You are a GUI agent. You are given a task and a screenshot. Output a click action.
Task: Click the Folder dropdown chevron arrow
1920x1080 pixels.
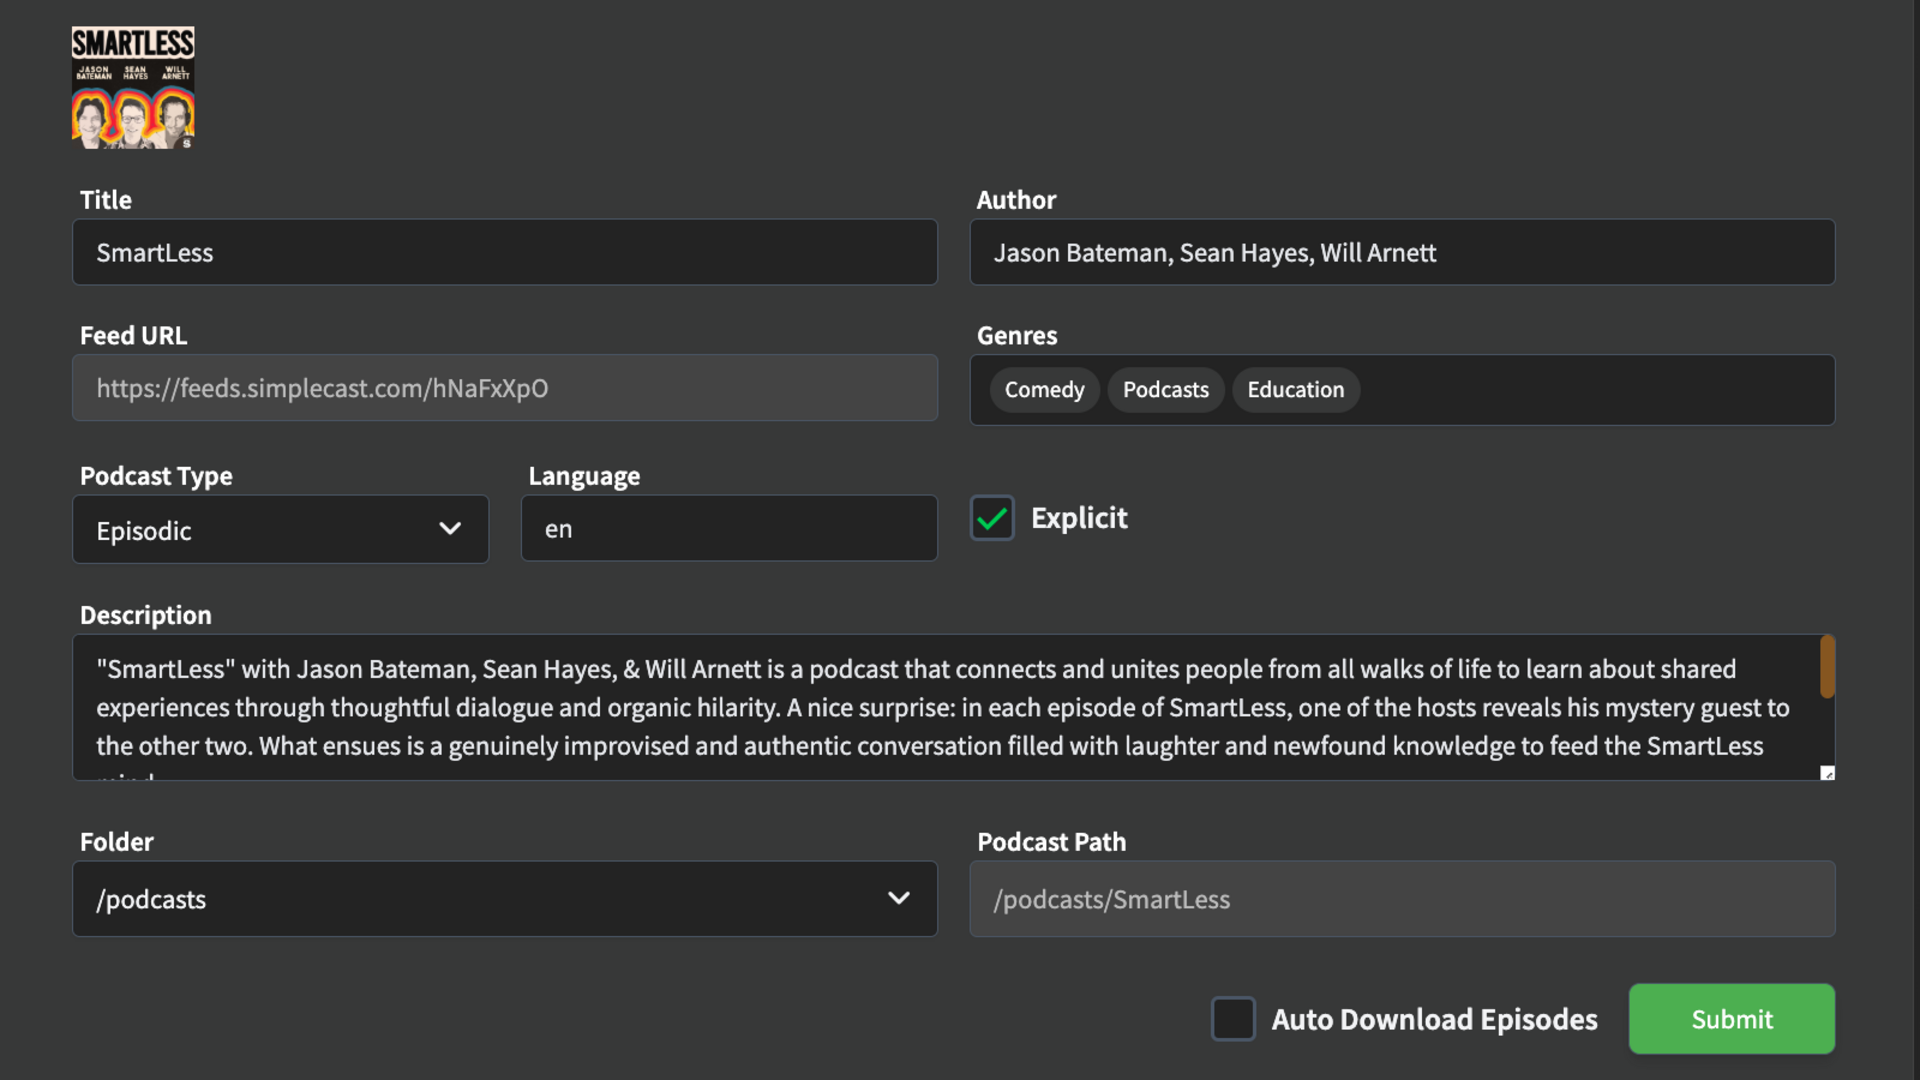(x=899, y=898)
